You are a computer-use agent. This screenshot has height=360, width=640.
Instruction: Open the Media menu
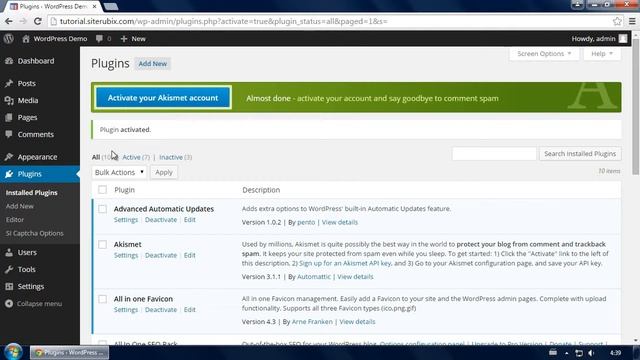pyautogui.click(x=28, y=100)
